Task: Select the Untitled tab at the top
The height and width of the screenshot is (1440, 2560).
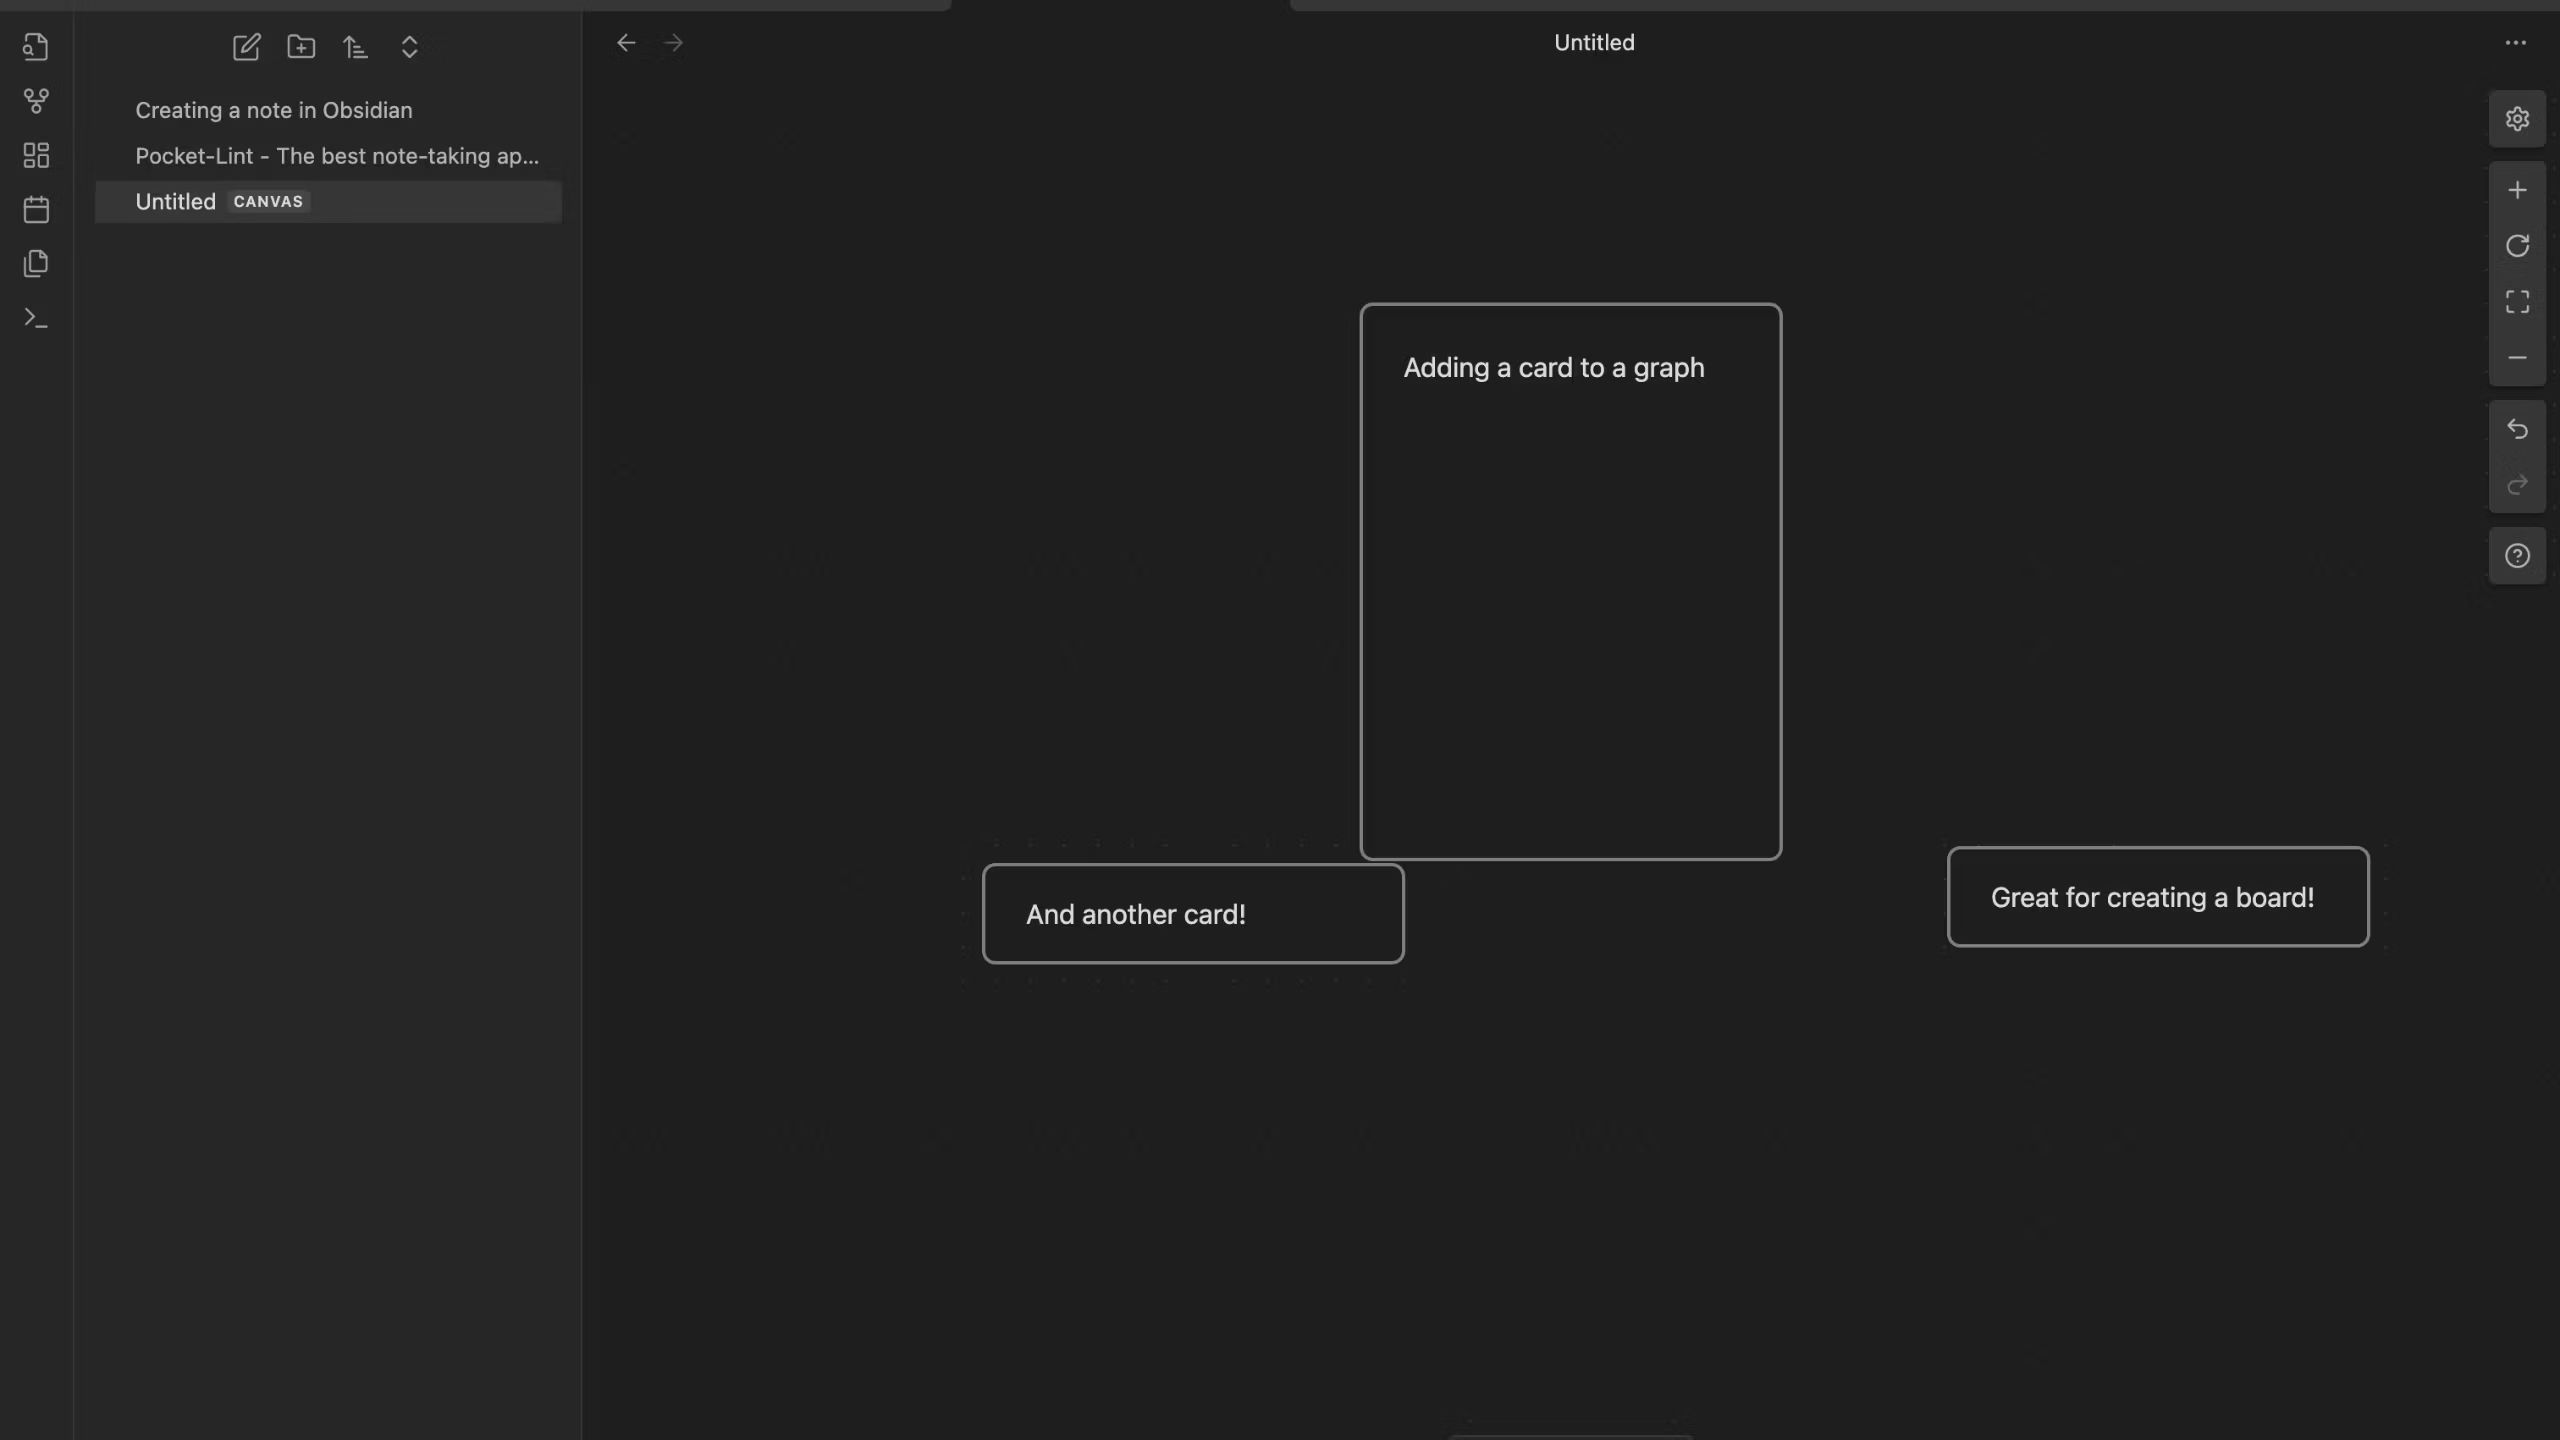Action: pos(1593,42)
